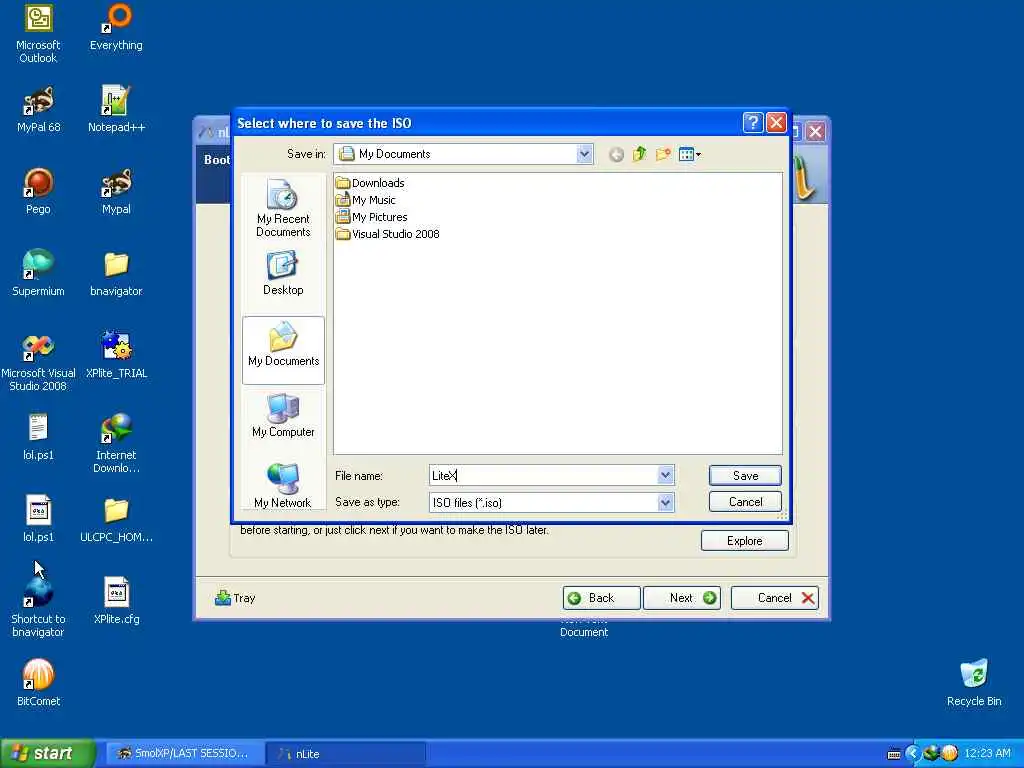1024x768 pixels.
Task: Expand the Save as type dropdown
Action: pos(665,502)
